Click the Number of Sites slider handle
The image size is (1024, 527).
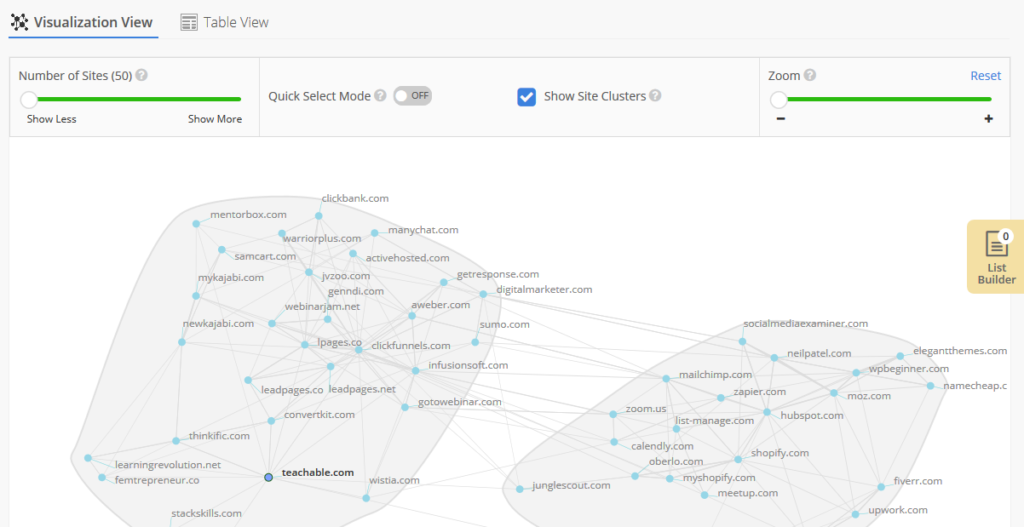(29, 99)
